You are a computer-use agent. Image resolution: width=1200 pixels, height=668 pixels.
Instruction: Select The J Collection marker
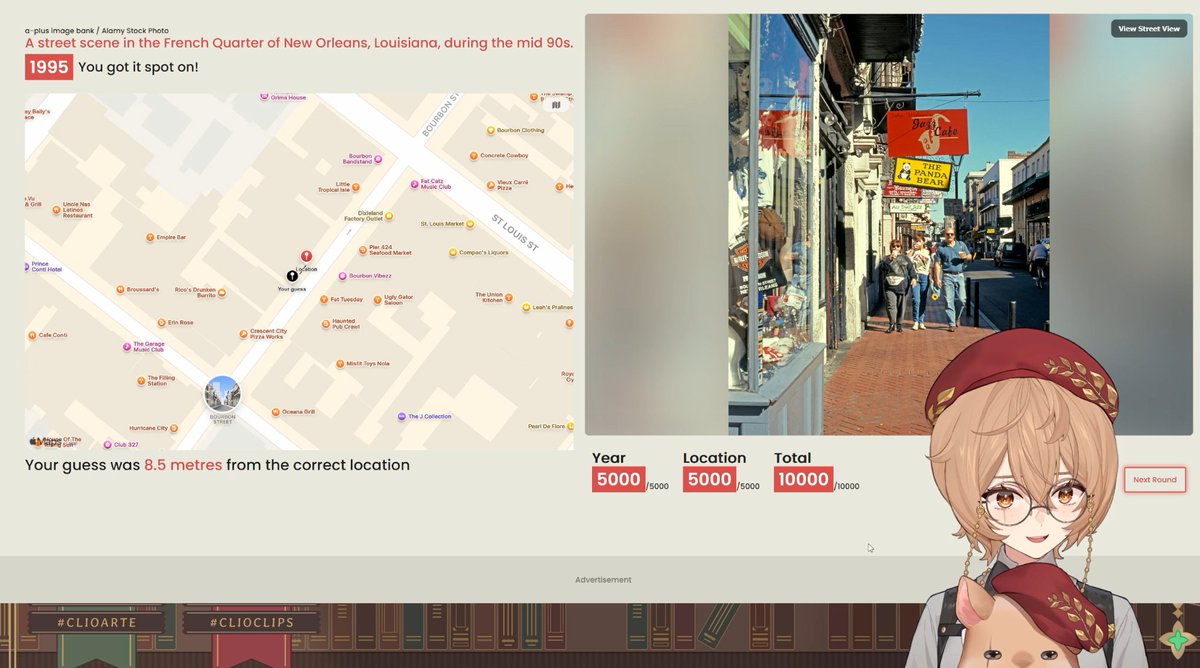(400, 416)
